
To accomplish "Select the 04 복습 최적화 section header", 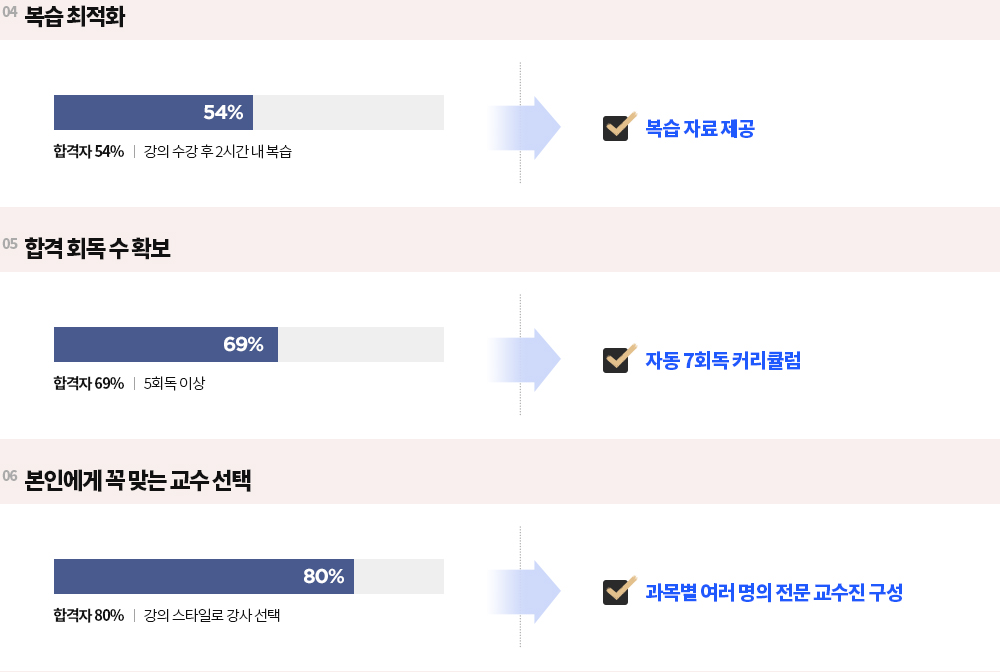I will pyautogui.click(x=75, y=18).
